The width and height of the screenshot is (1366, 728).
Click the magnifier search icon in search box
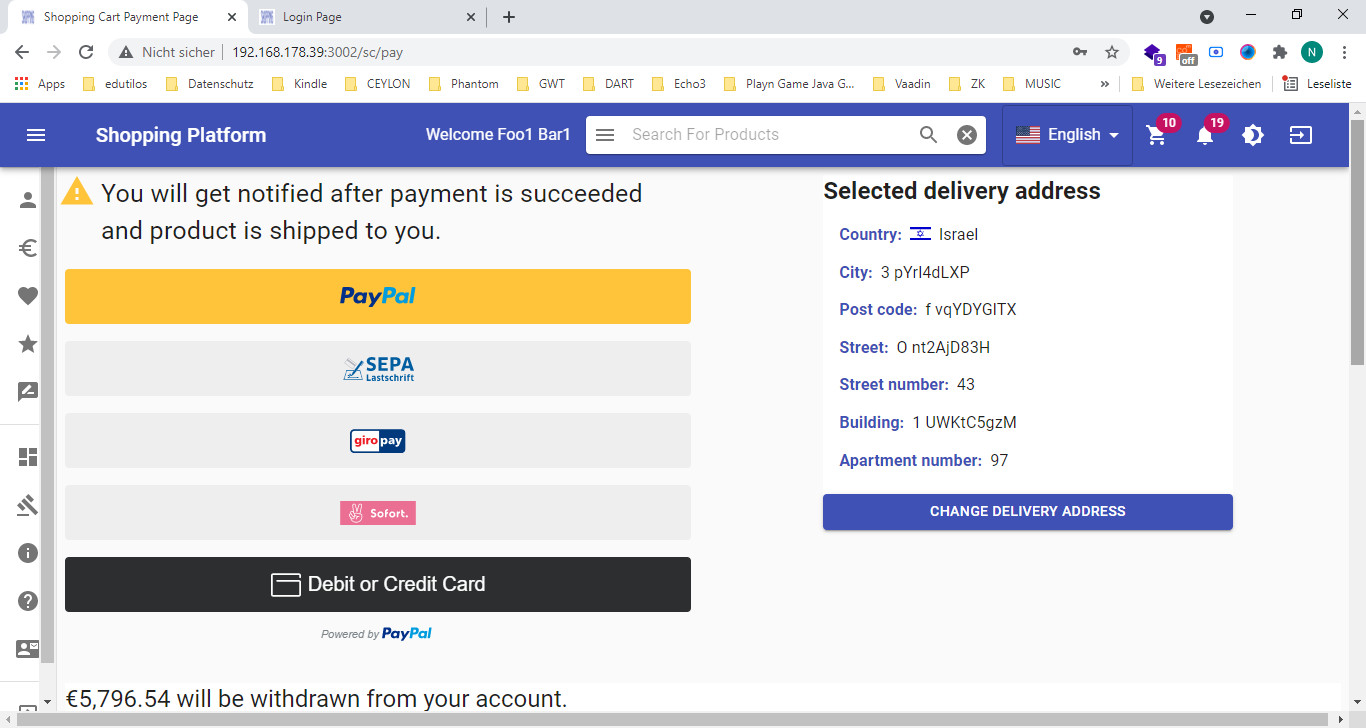[x=929, y=135]
